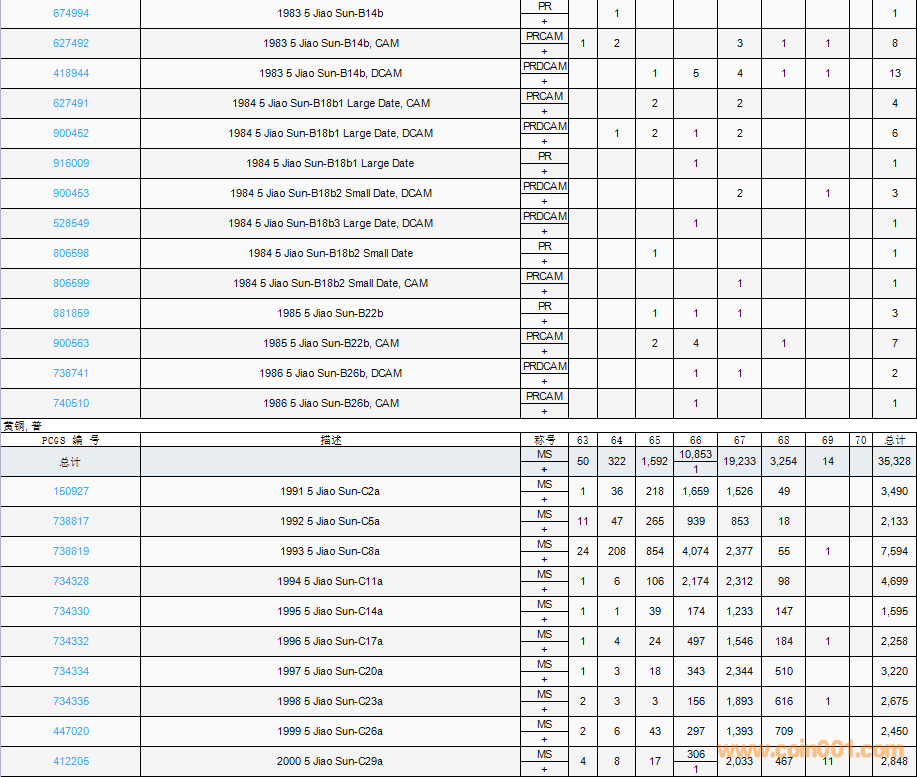The width and height of the screenshot is (917, 777).
Task: Open the 738741 coin link
Action: click(71, 373)
